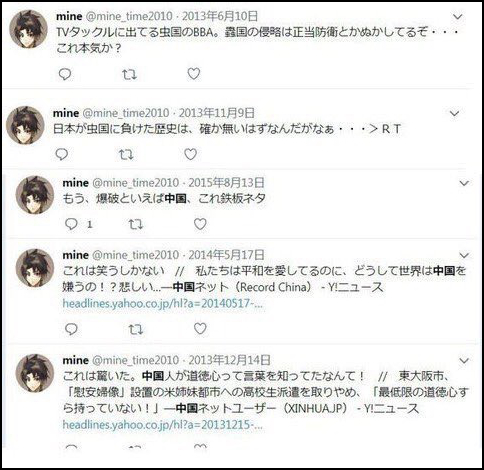Viewport: 484px width, 470px height.
Task: Retweet the 2014年5月17日 tweet
Action: tap(136, 330)
